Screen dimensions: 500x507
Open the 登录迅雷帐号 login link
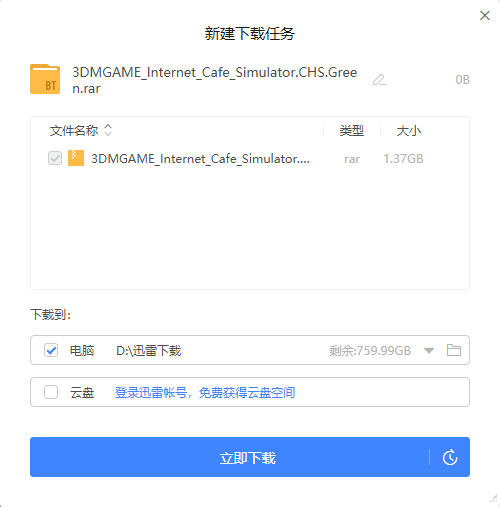205,392
